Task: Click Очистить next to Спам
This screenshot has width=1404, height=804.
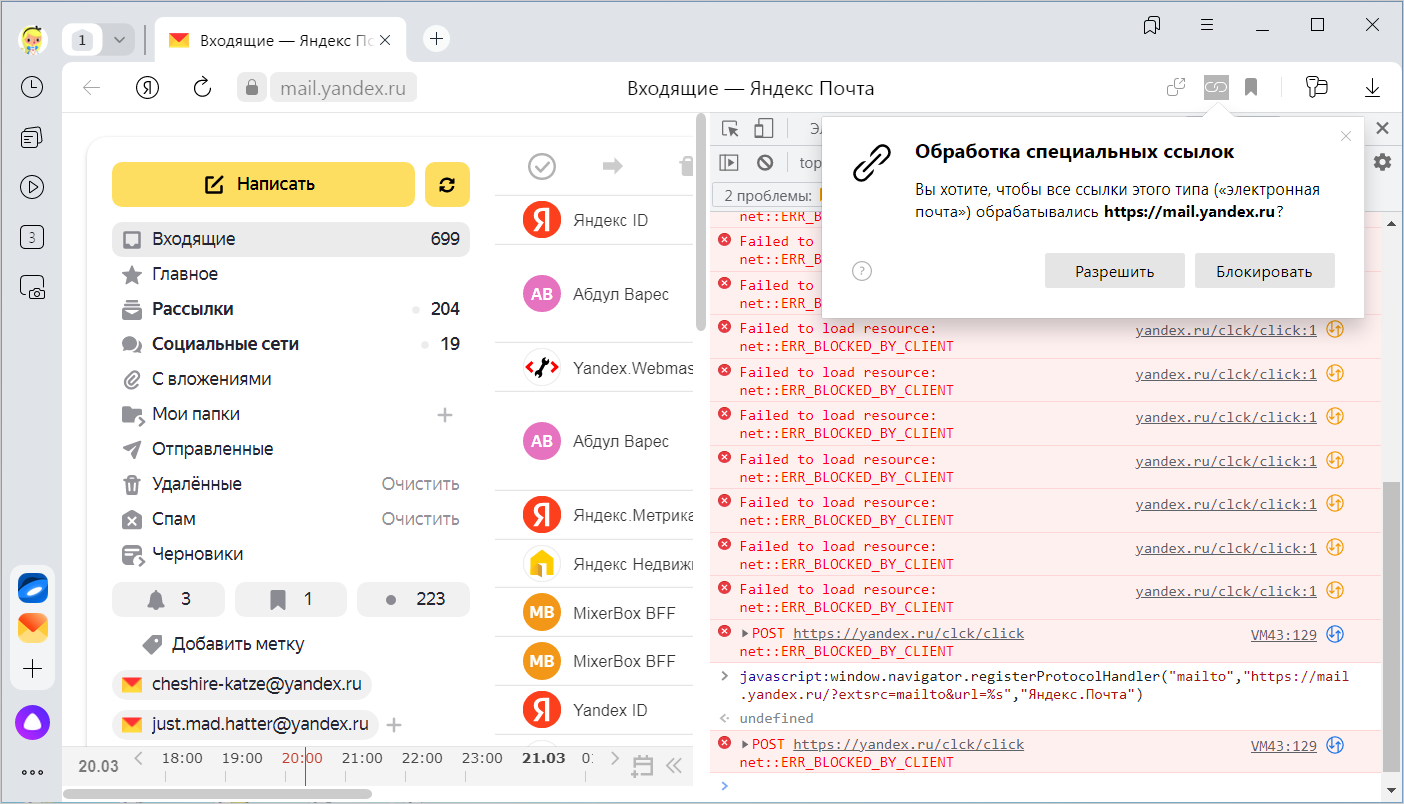Action: (x=420, y=519)
